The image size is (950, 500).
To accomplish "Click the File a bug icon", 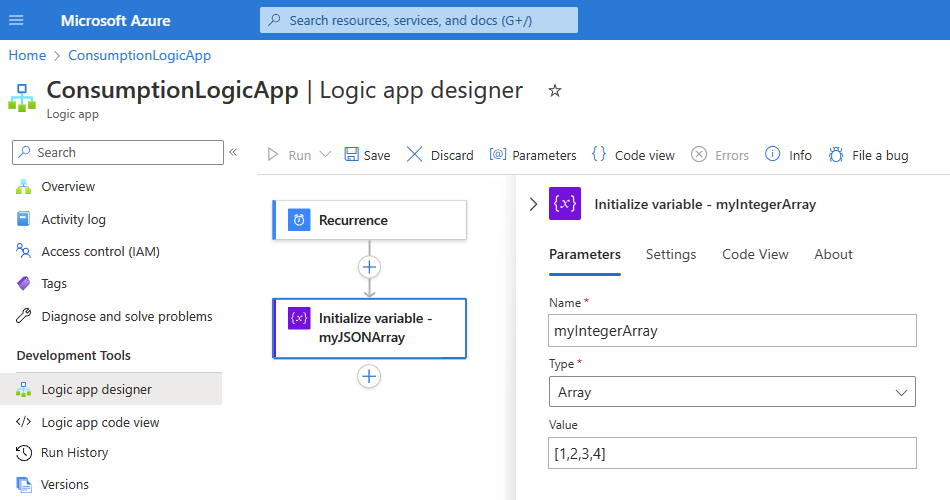I will 835,155.
